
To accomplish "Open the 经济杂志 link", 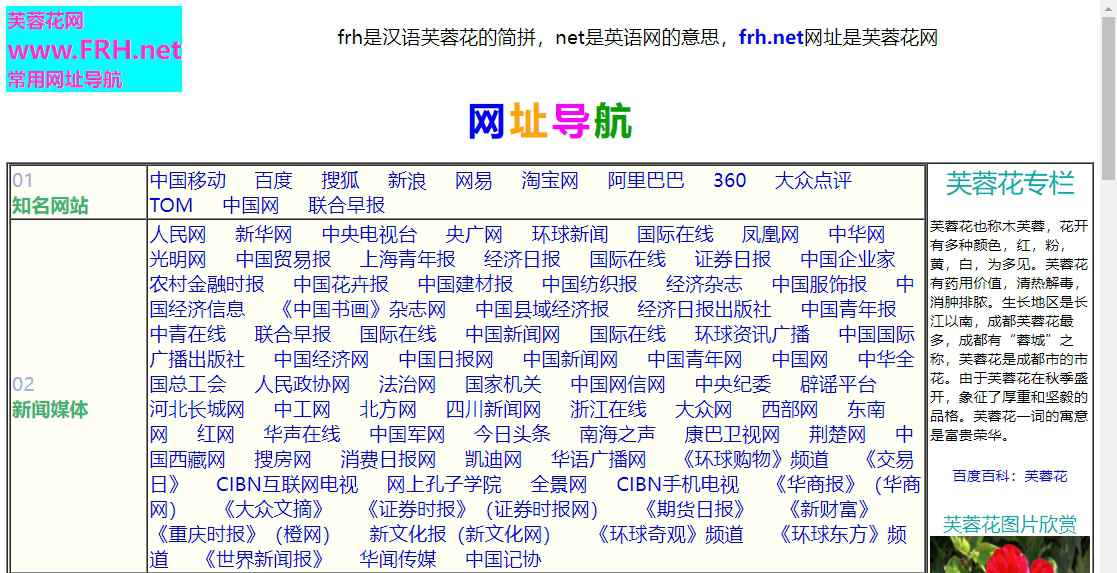I will (704, 284).
